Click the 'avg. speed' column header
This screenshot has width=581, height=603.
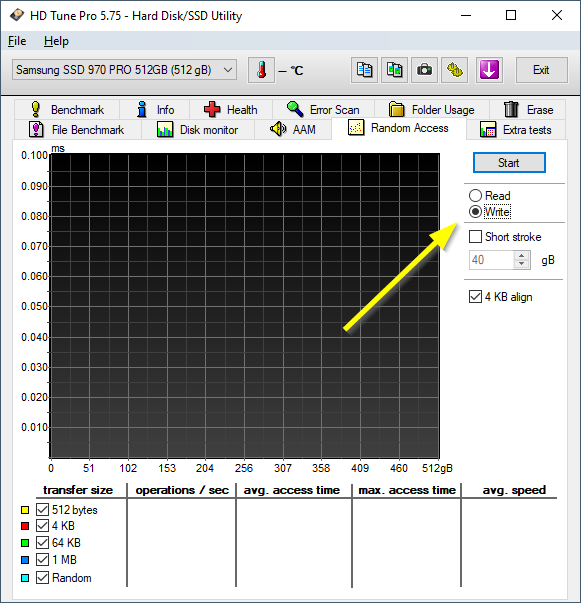[x=514, y=490]
